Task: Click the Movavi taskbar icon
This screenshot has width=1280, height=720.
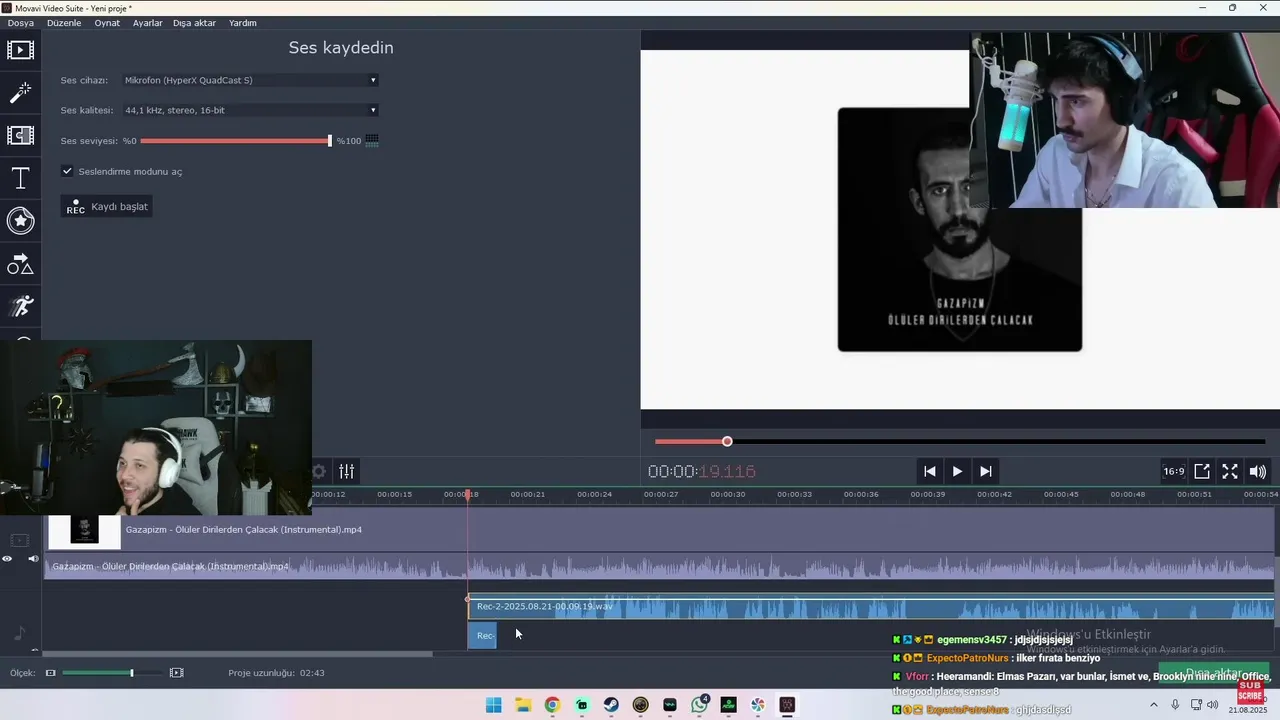Action: coord(787,705)
